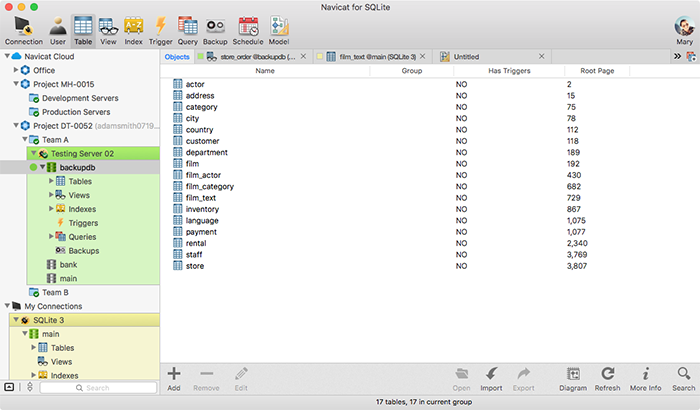The image size is (700, 410).
Task: Show More Info panel
Action: click(646, 379)
